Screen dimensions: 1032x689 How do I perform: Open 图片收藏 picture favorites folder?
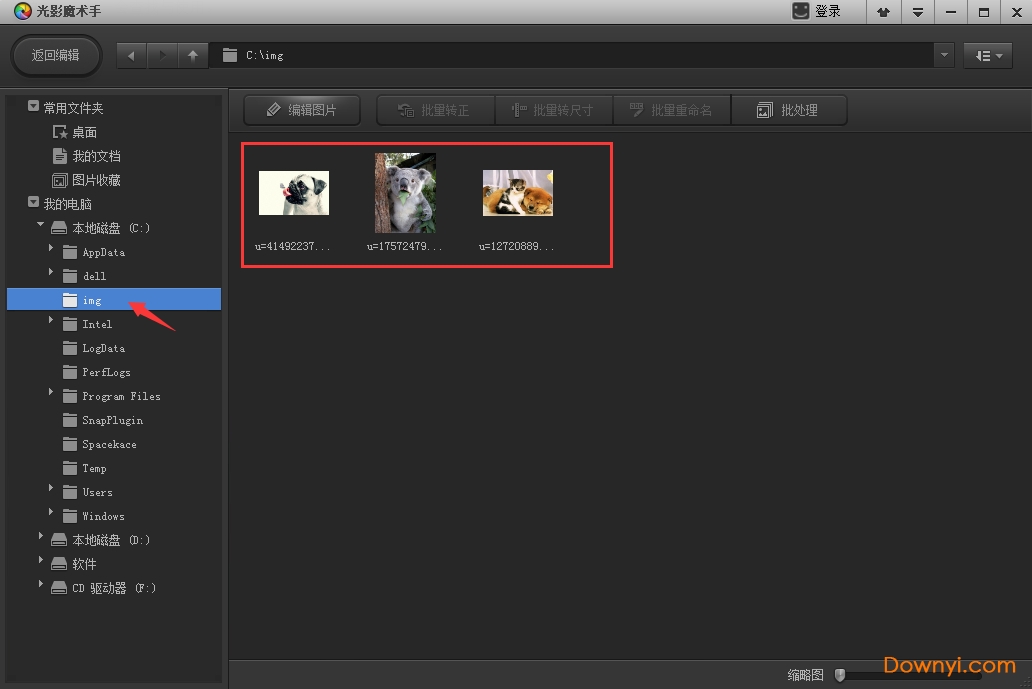click(96, 180)
